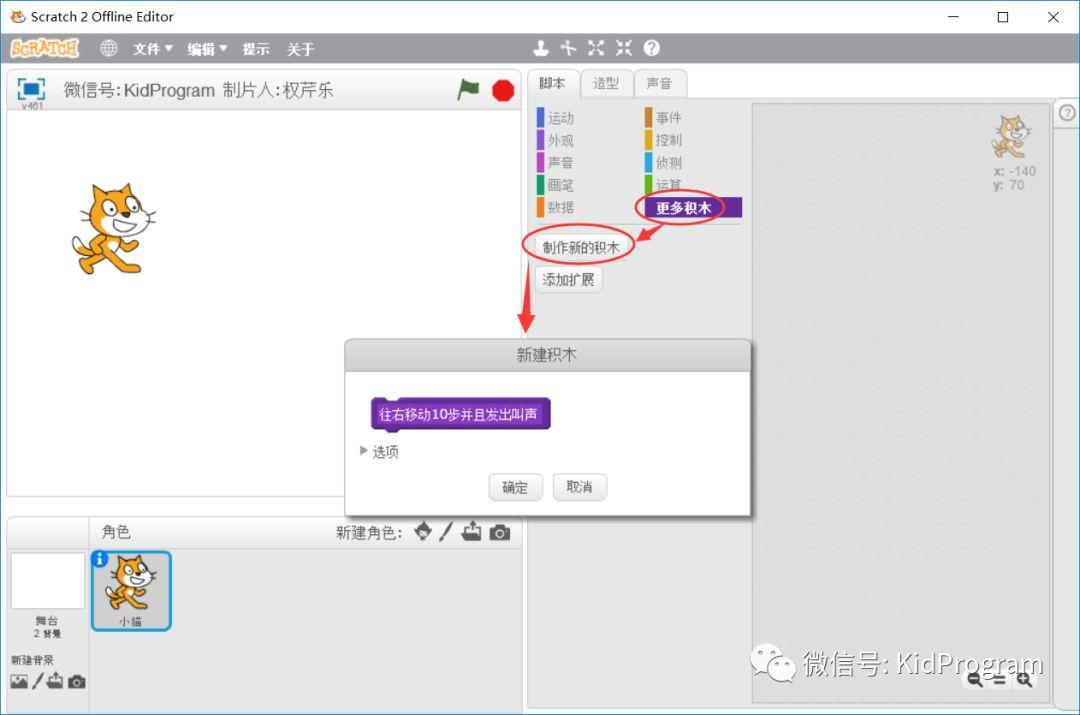
Task: Select the 更多积木 block category
Action: pos(692,207)
